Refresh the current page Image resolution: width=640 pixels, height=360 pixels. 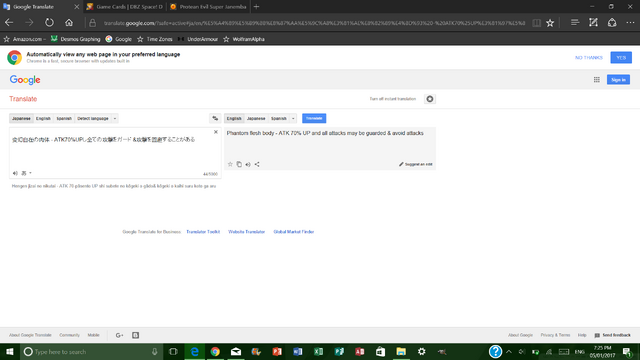tap(49, 23)
